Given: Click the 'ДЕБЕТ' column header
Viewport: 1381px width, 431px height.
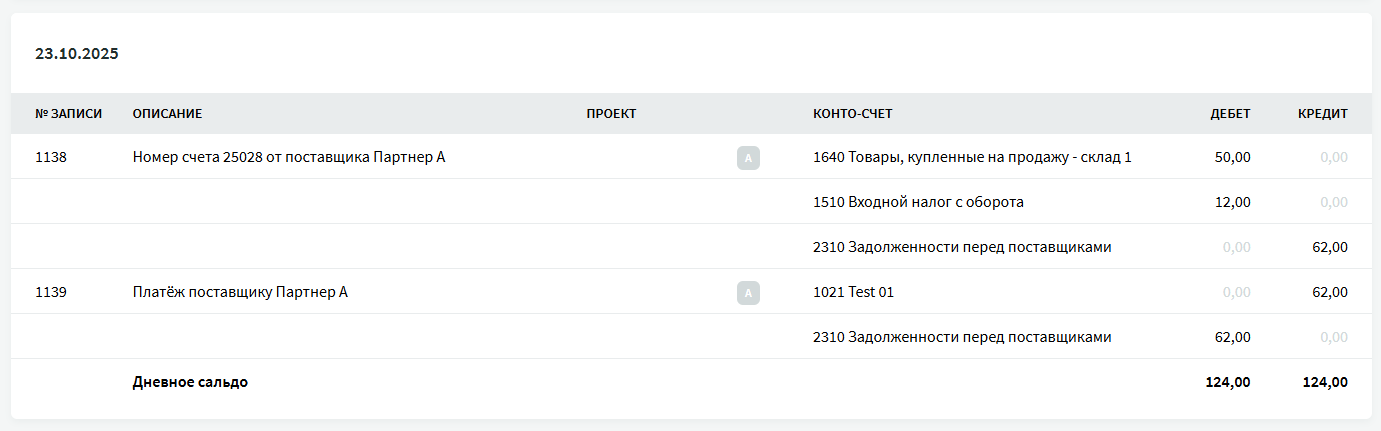Looking at the screenshot, I should (x=1230, y=114).
